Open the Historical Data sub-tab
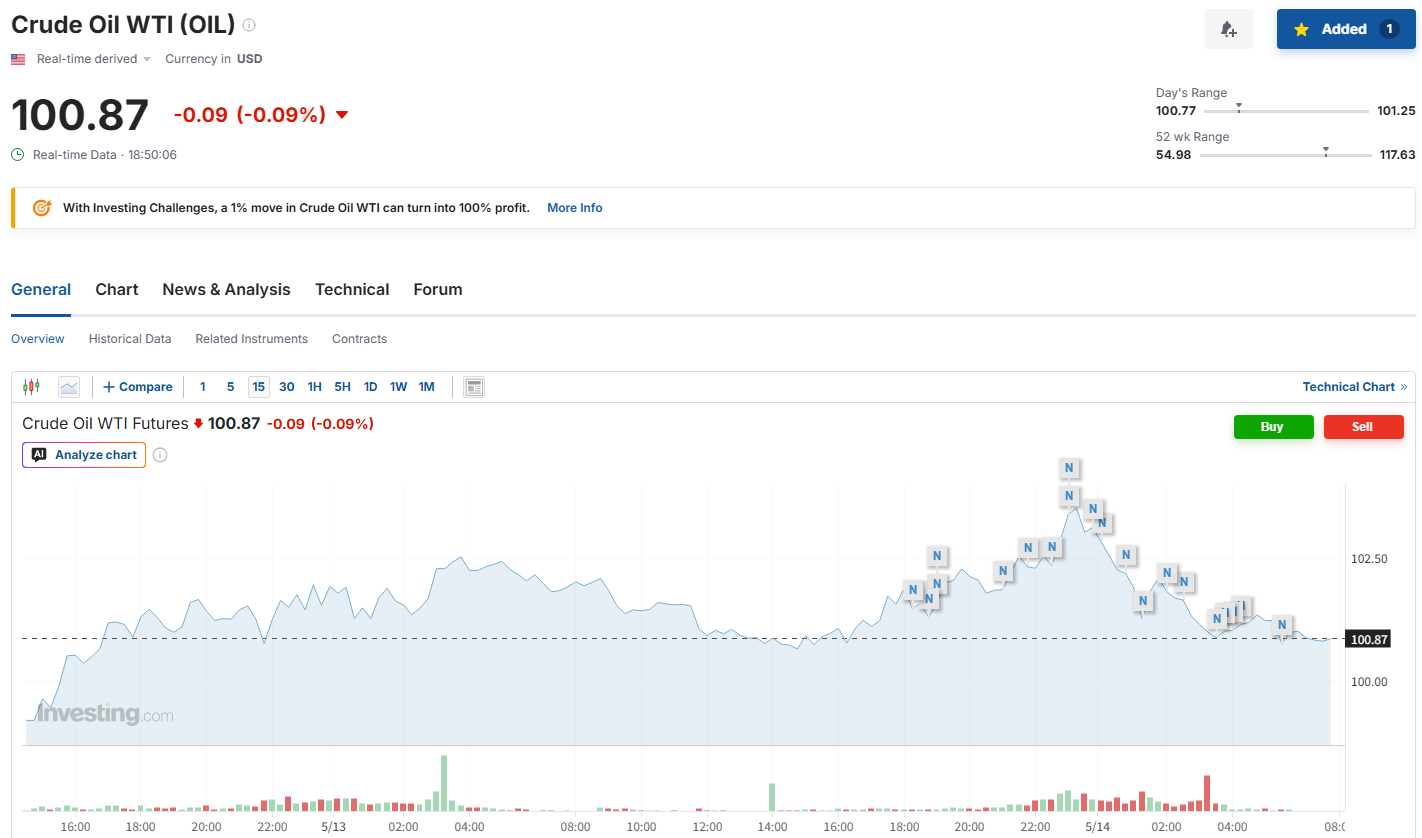The image size is (1422, 838). (x=130, y=339)
